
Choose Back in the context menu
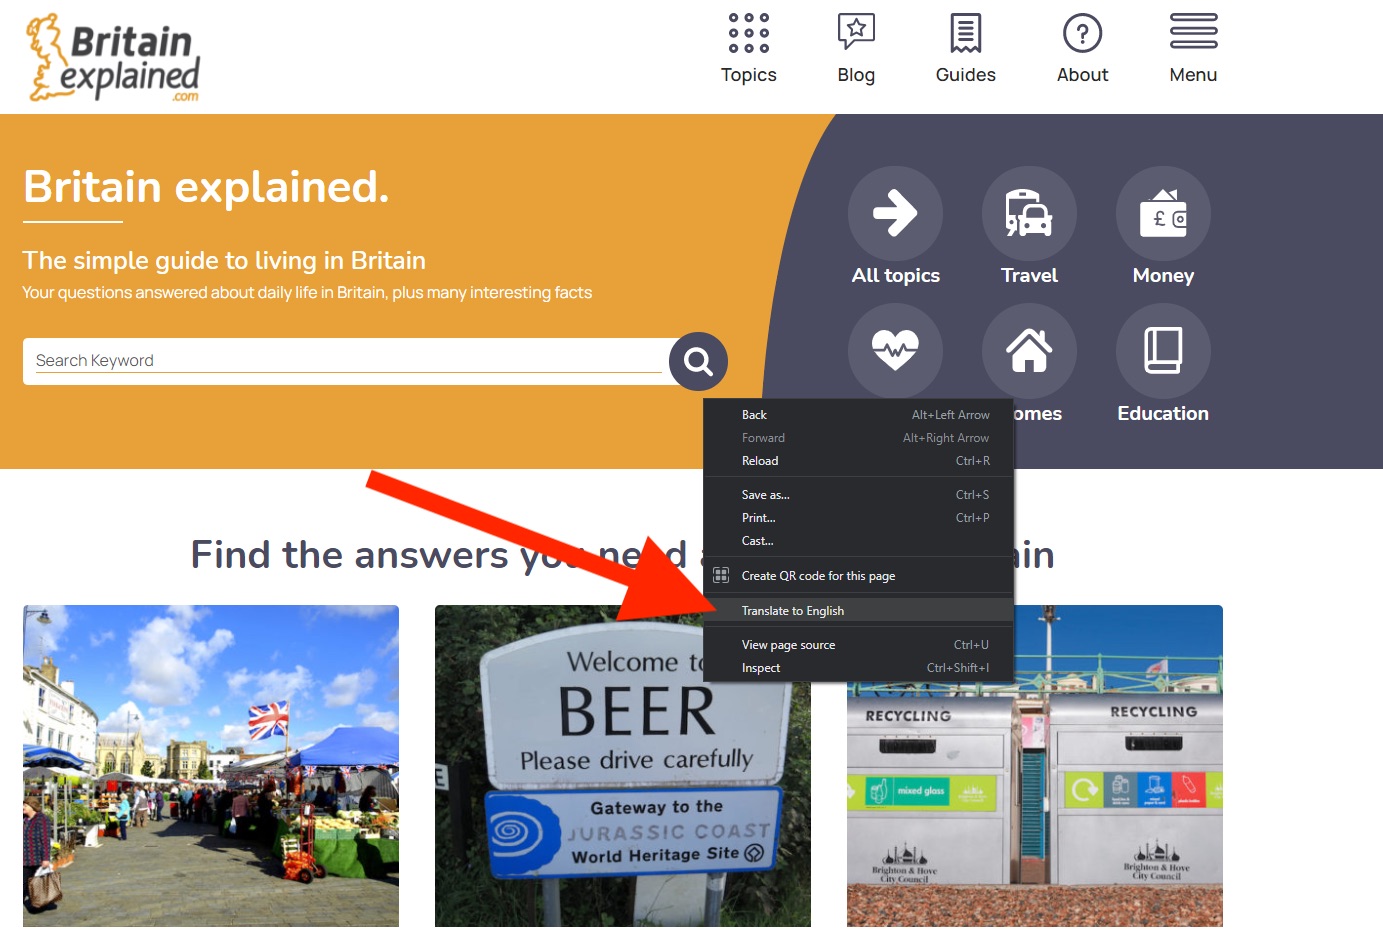click(859, 415)
